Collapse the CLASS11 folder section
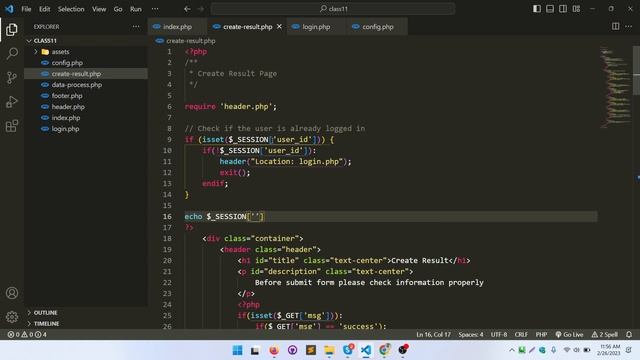The width and height of the screenshot is (640, 360). pyautogui.click(x=86, y=40)
